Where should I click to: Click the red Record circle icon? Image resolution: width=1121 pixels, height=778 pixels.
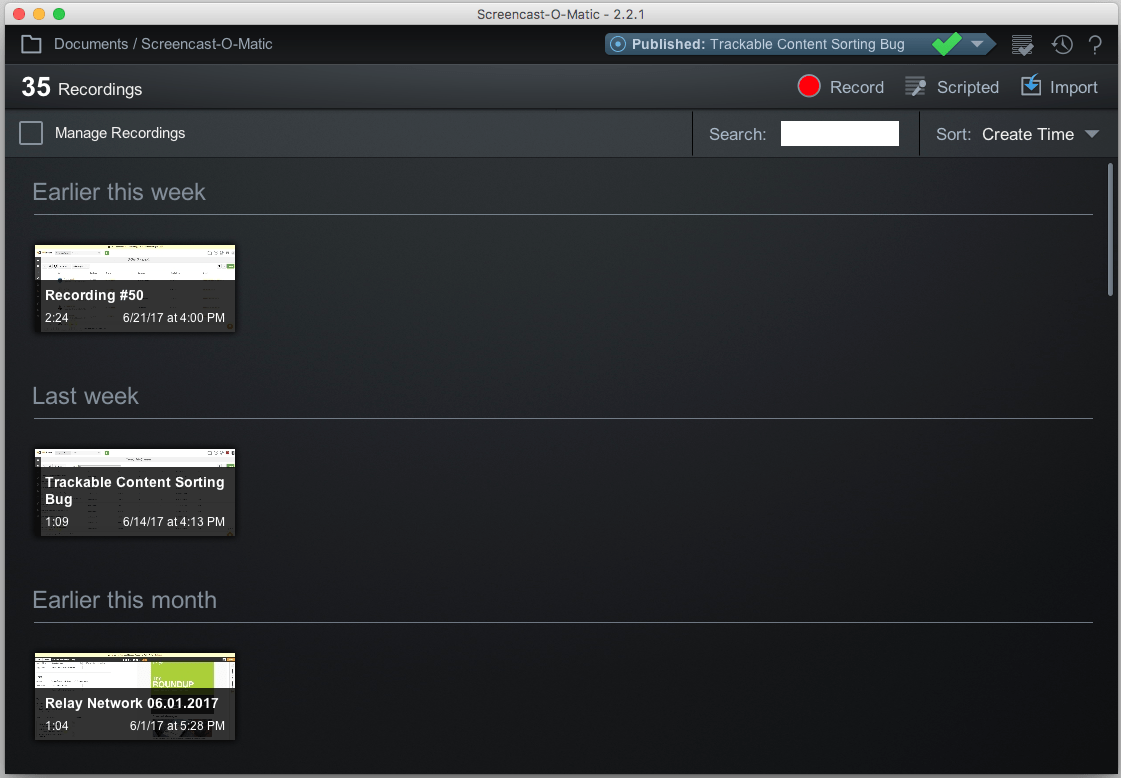tap(809, 87)
